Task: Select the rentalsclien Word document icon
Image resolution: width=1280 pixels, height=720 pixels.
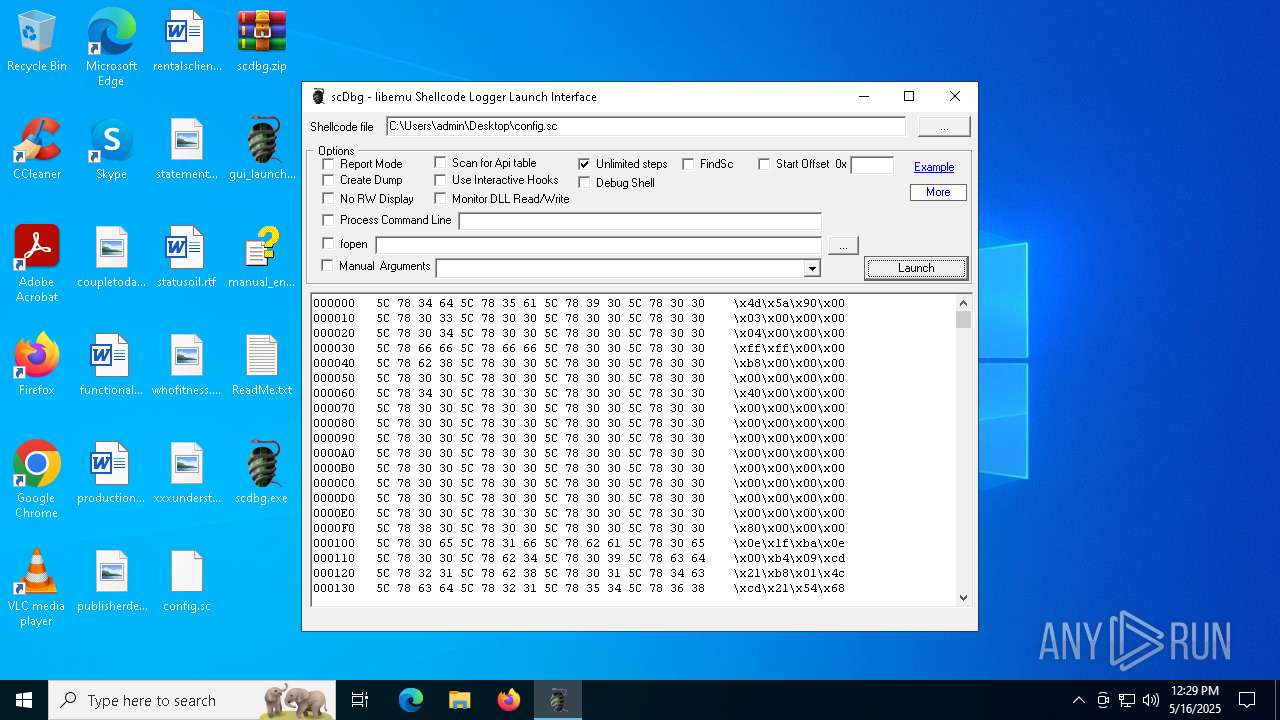Action: coord(187,41)
